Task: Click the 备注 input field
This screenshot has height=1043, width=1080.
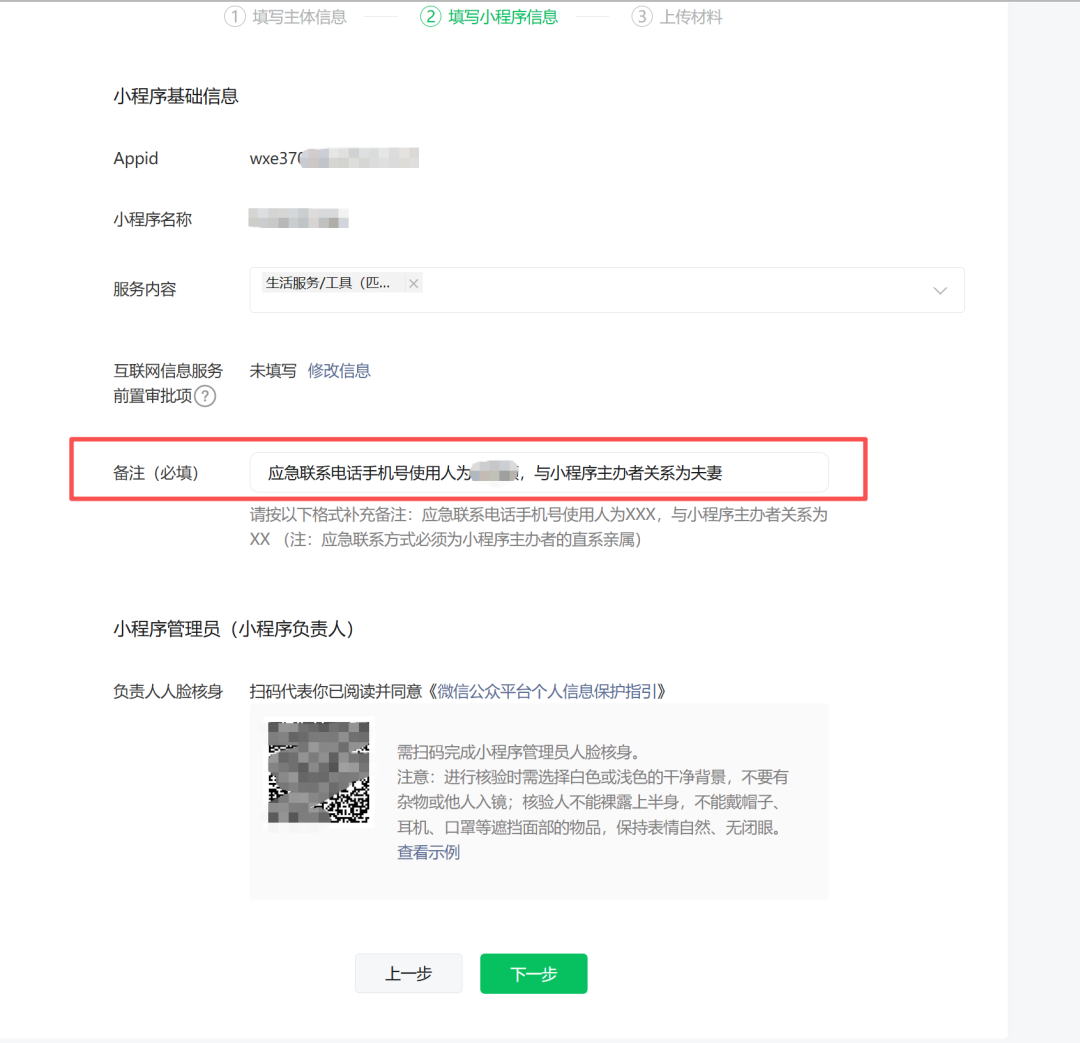Action: pyautogui.click(x=539, y=473)
